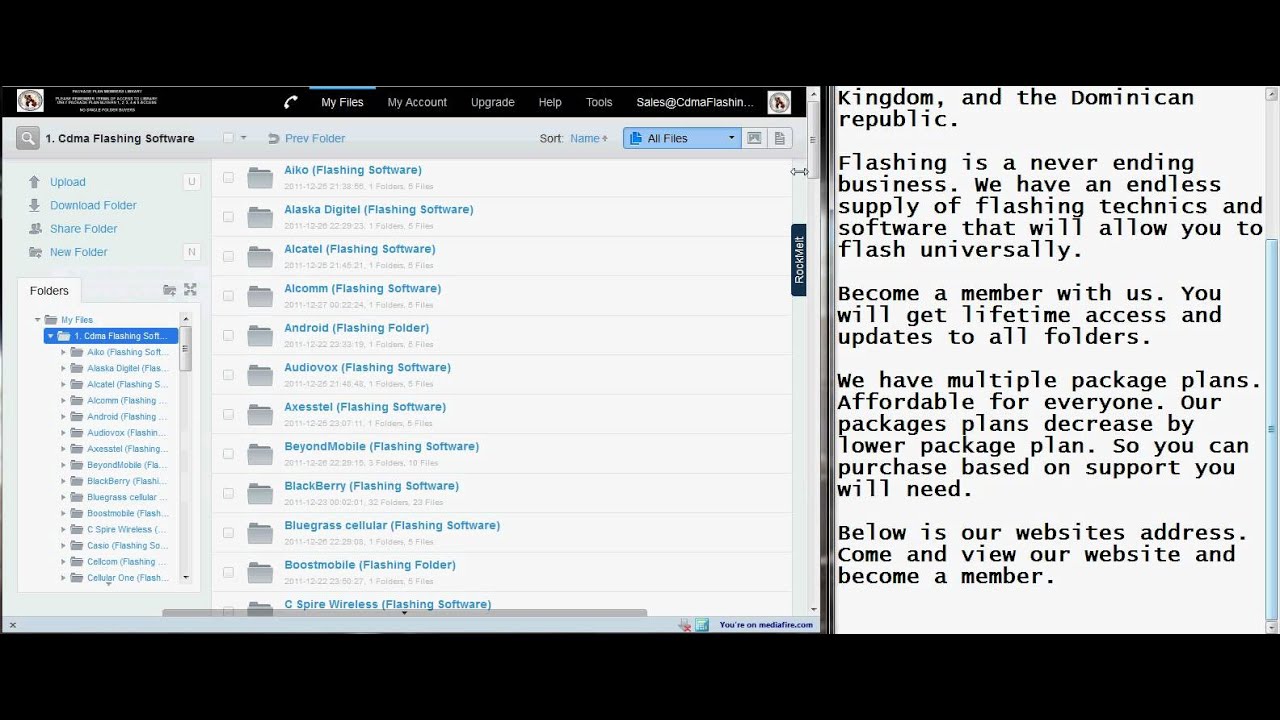Click the Aiko folder icon in list
The width and height of the screenshot is (1280, 720).
tap(260, 178)
